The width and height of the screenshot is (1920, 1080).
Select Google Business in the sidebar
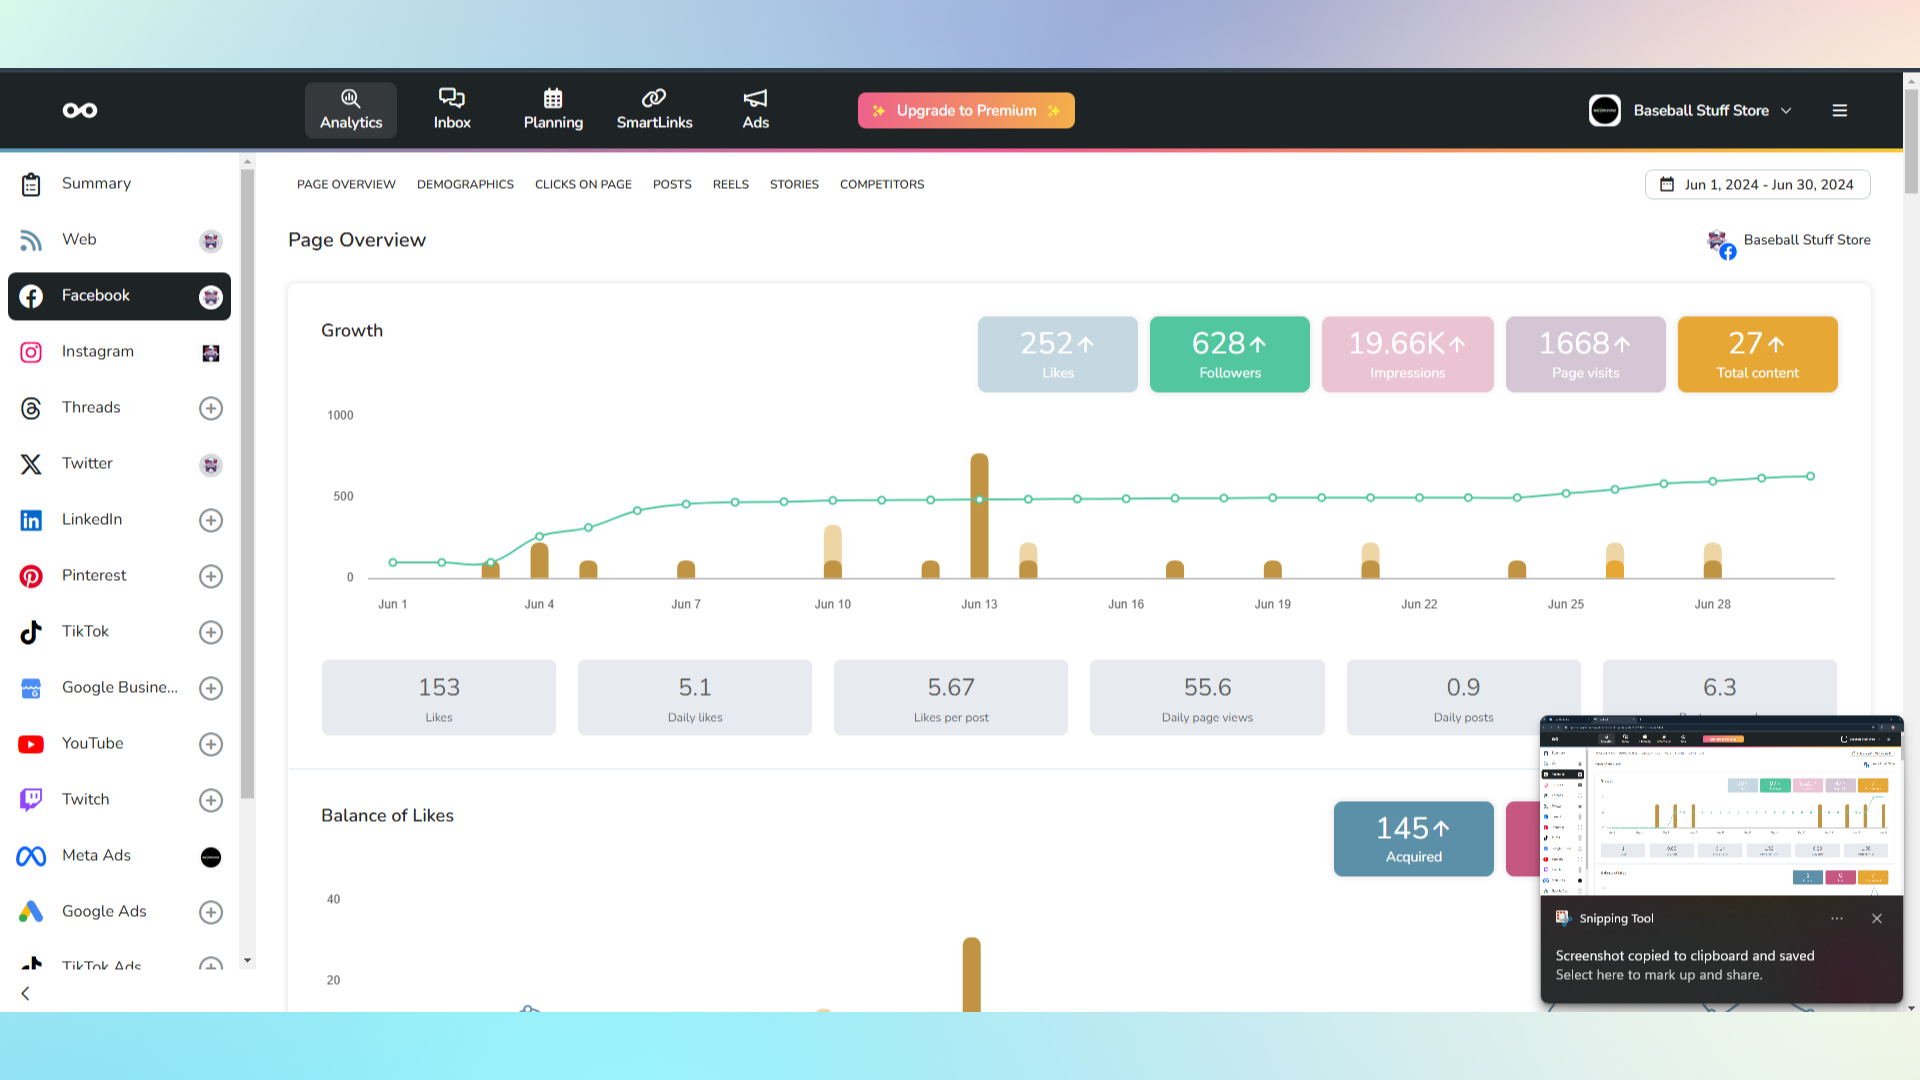[119, 688]
